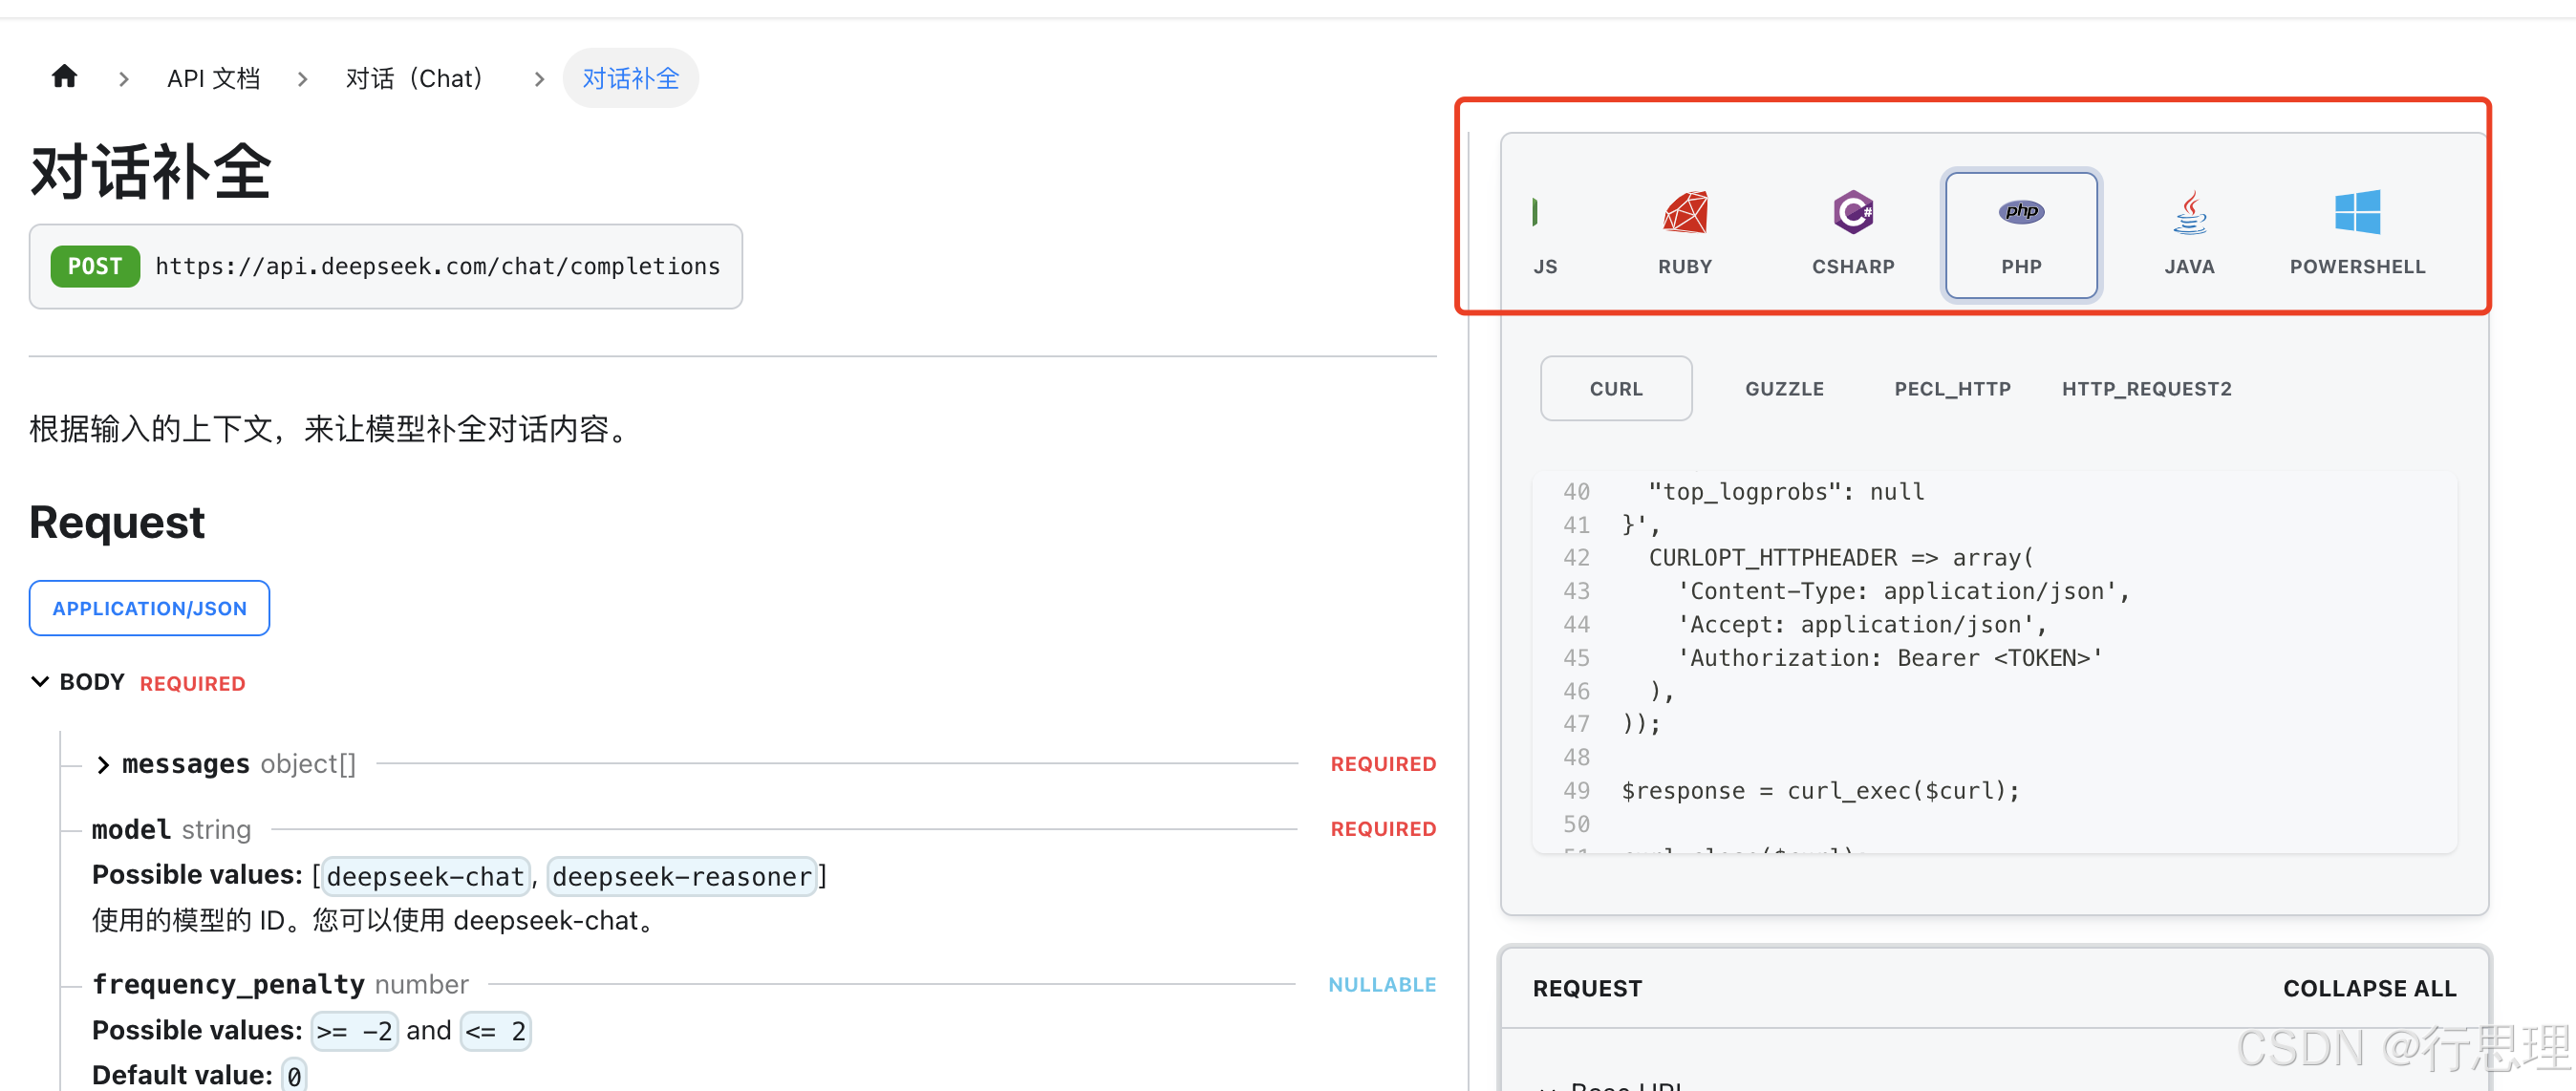Click the 对话补全 breadcrumb item

pos(630,78)
